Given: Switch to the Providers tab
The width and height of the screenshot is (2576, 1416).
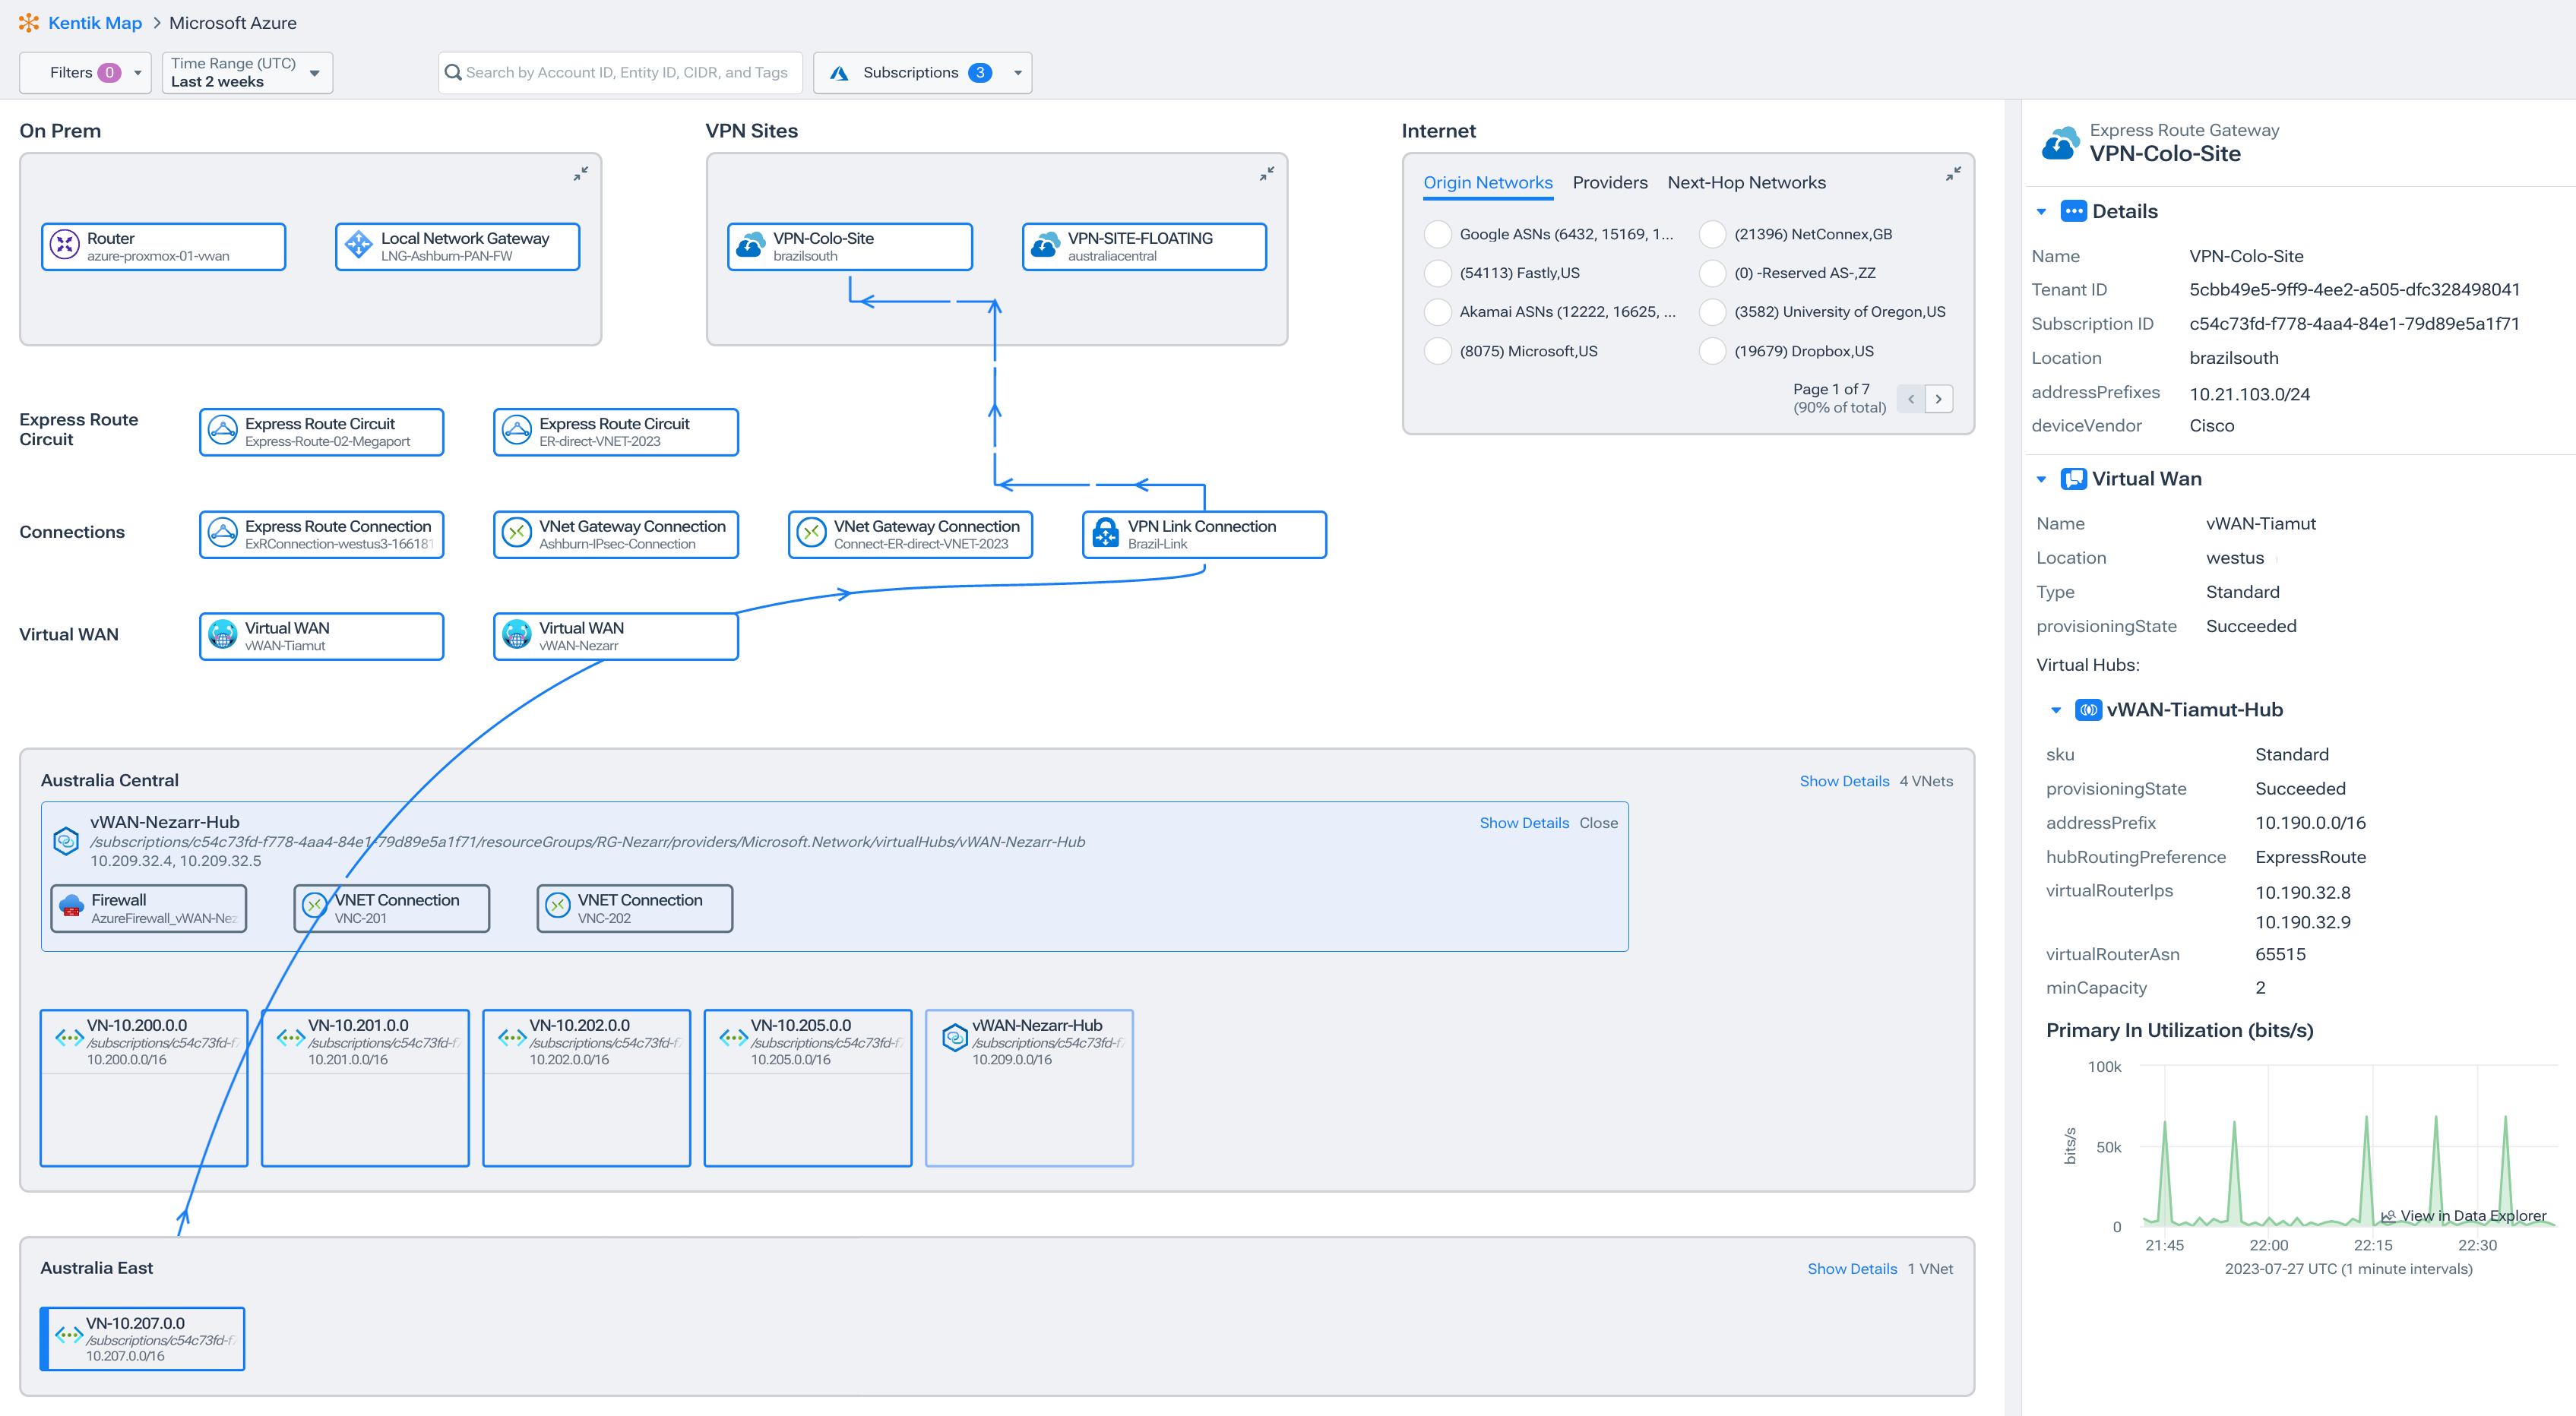Looking at the screenshot, I should pos(1610,182).
